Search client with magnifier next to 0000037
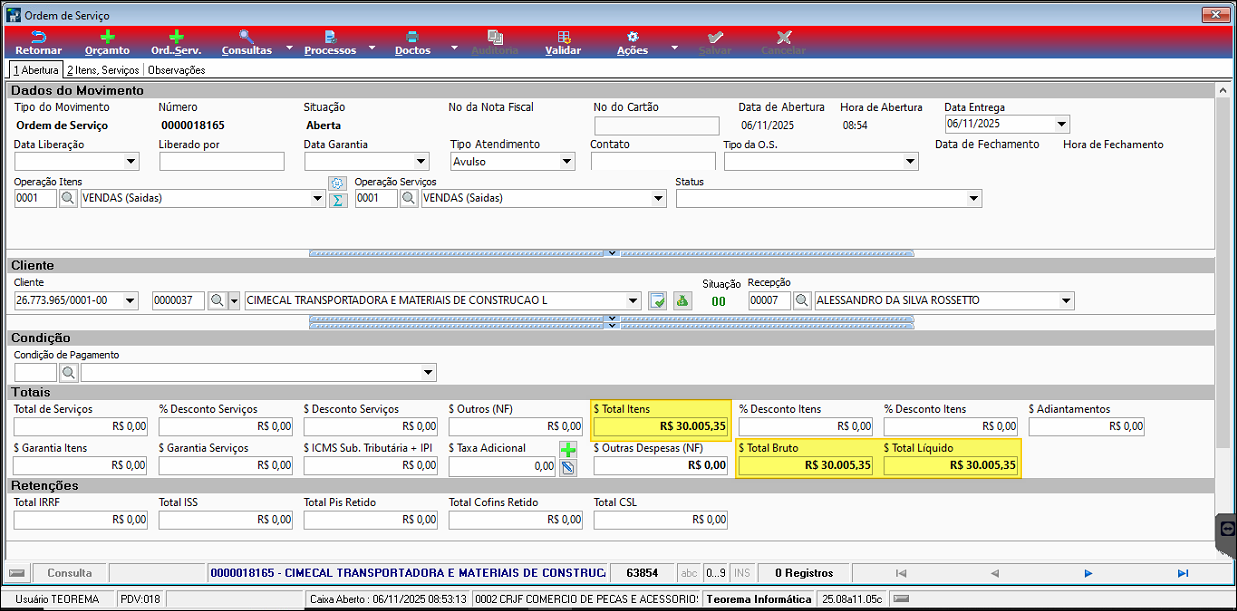The height and width of the screenshot is (611, 1237). pos(216,300)
